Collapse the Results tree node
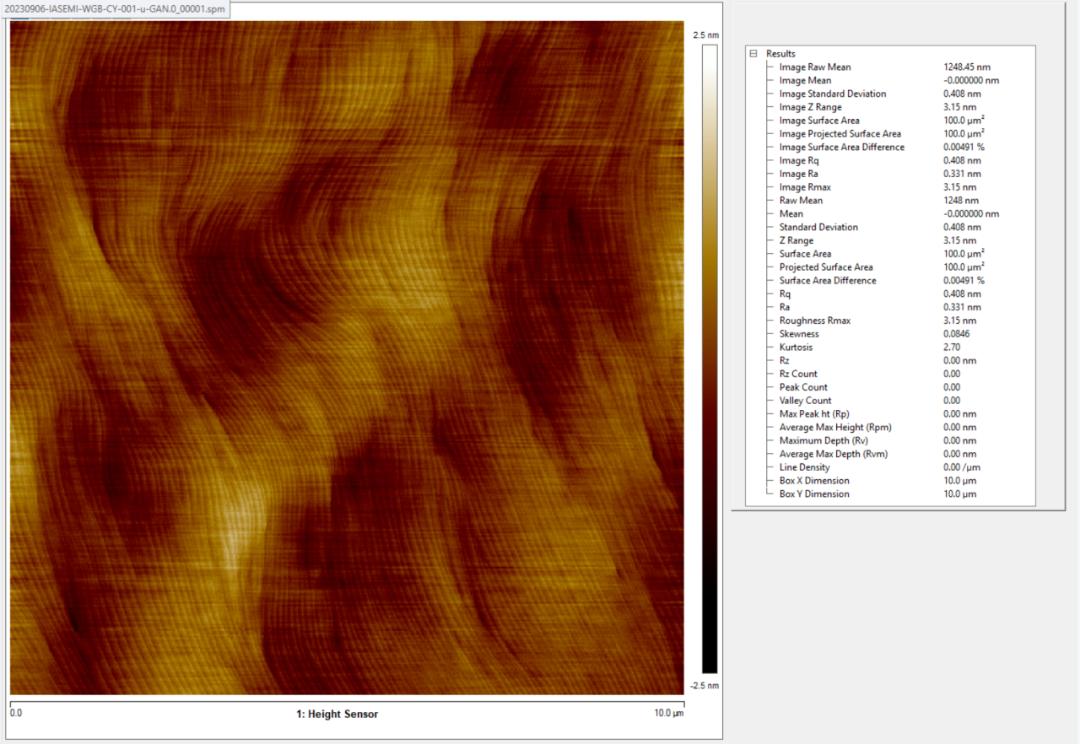 click(x=753, y=53)
